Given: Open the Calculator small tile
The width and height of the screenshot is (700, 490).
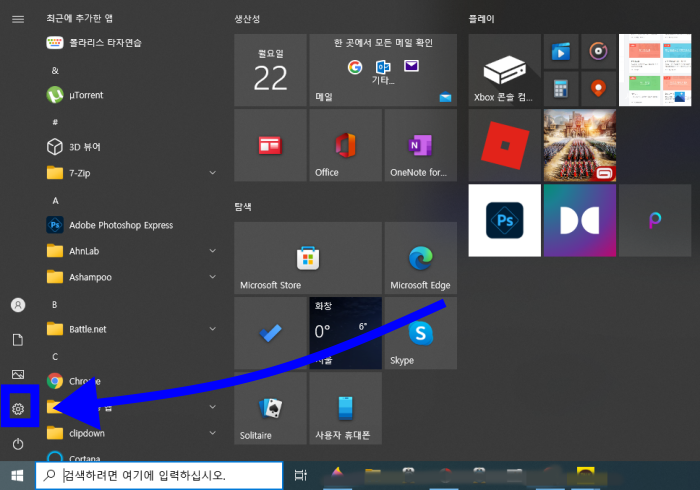Looking at the screenshot, I should [x=561, y=89].
